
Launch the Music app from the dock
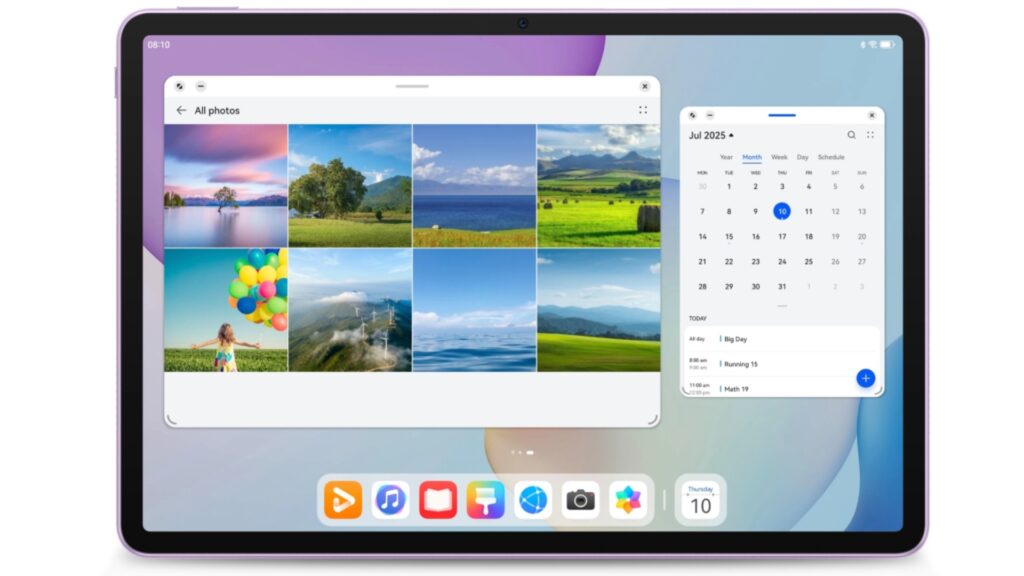[x=390, y=499]
